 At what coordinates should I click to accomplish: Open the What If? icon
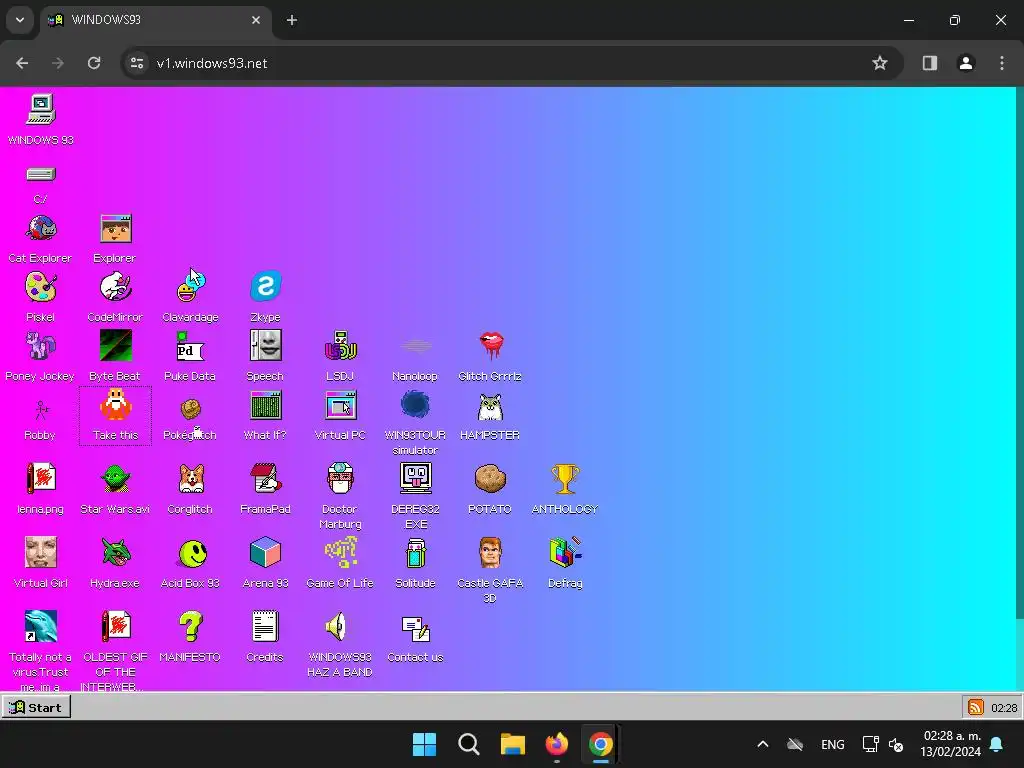tap(265, 406)
